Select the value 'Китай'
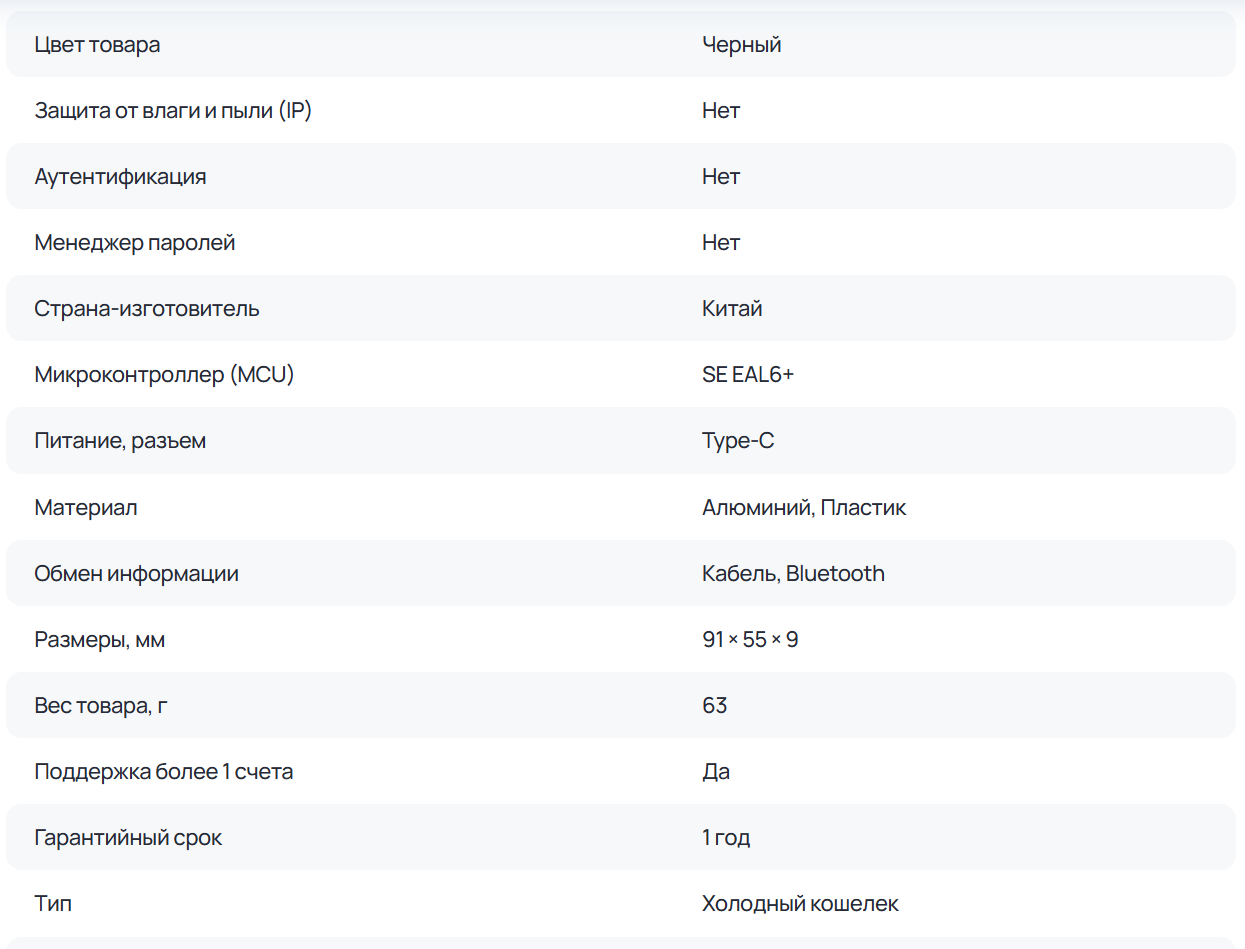1245x949 pixels. pos(732,309)
